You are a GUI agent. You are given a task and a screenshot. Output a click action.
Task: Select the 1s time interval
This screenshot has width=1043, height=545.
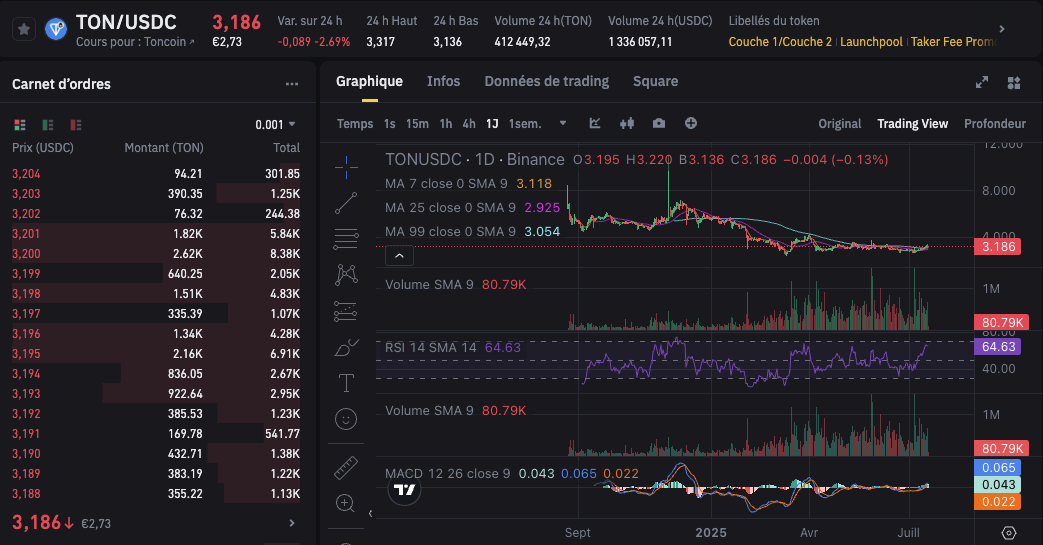click(390, 124)
